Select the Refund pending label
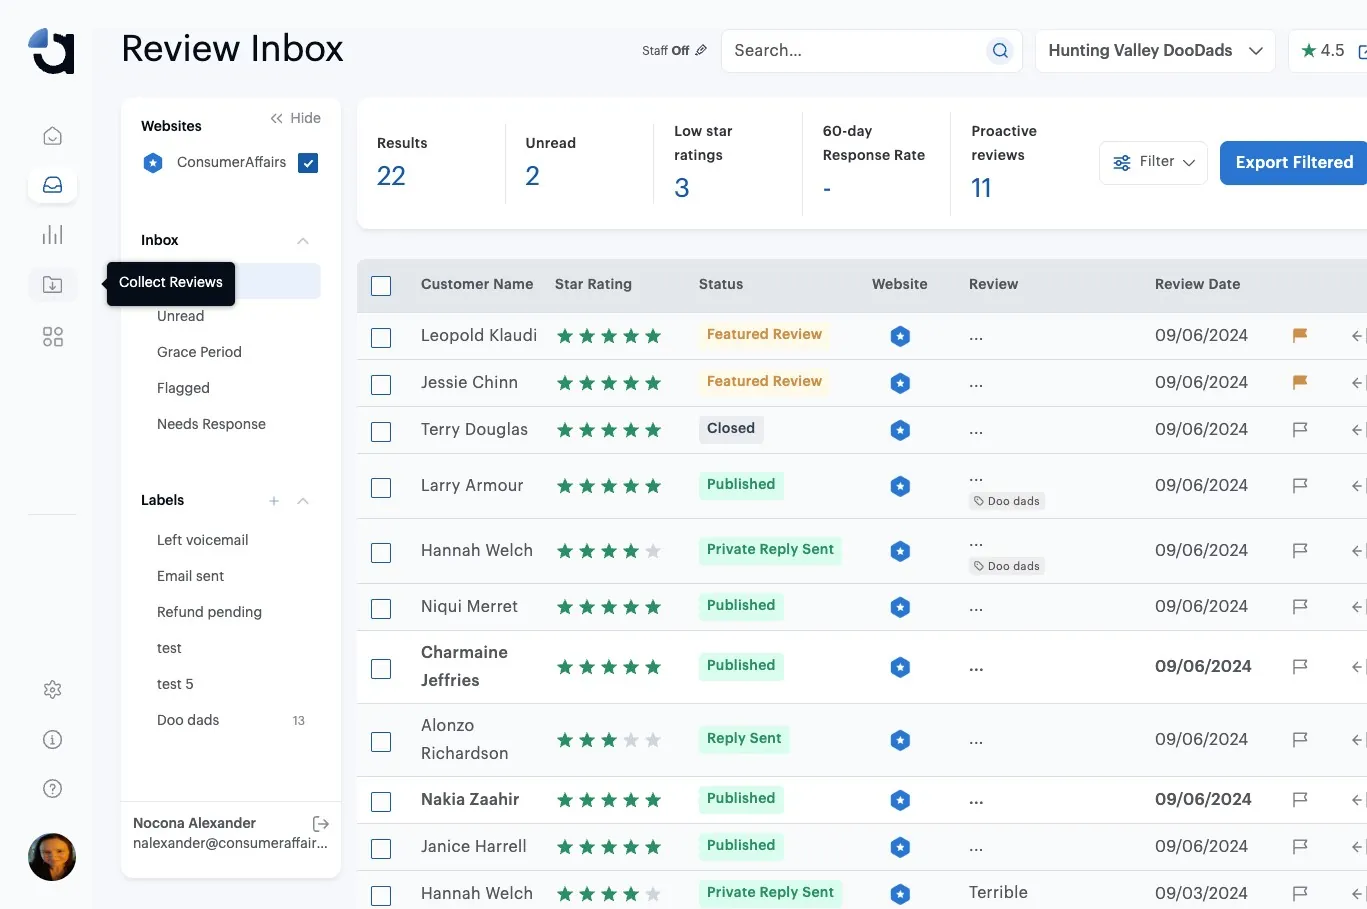 209,612
